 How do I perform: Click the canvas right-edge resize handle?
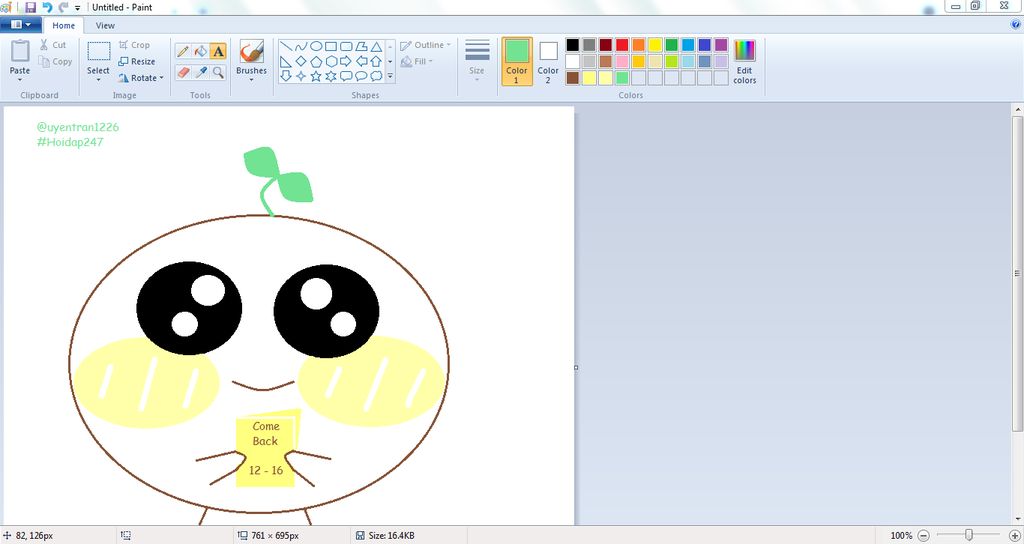pyautogui.click(x=576, y=368)
